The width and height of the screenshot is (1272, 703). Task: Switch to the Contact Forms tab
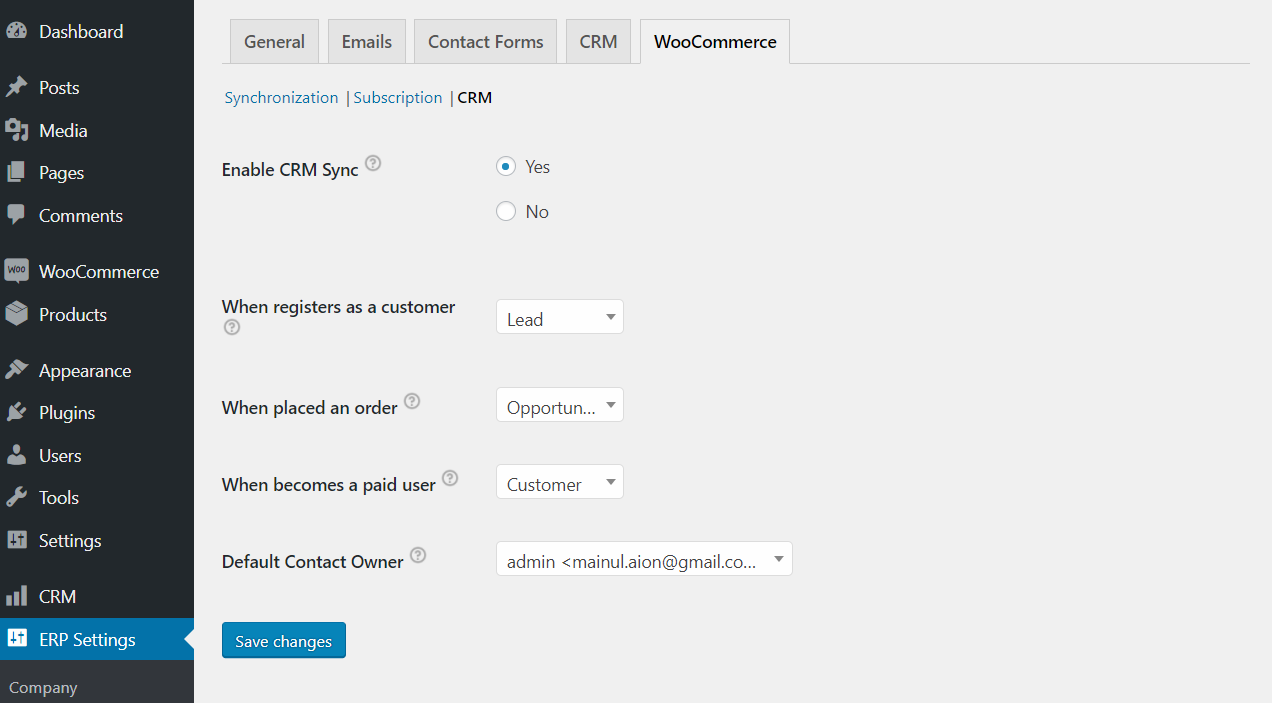(485, 42)
